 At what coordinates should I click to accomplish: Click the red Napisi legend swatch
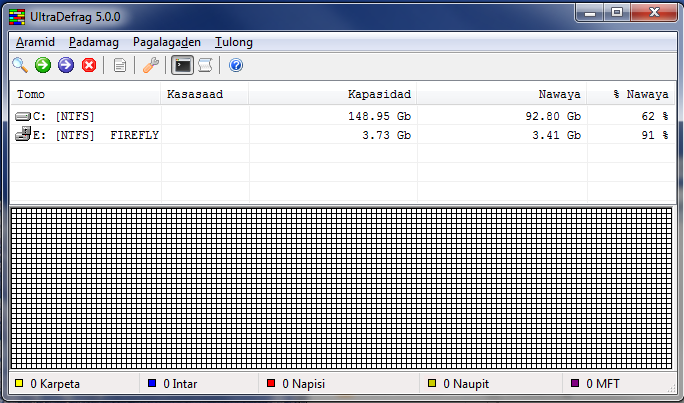click(x=271, y=383)
